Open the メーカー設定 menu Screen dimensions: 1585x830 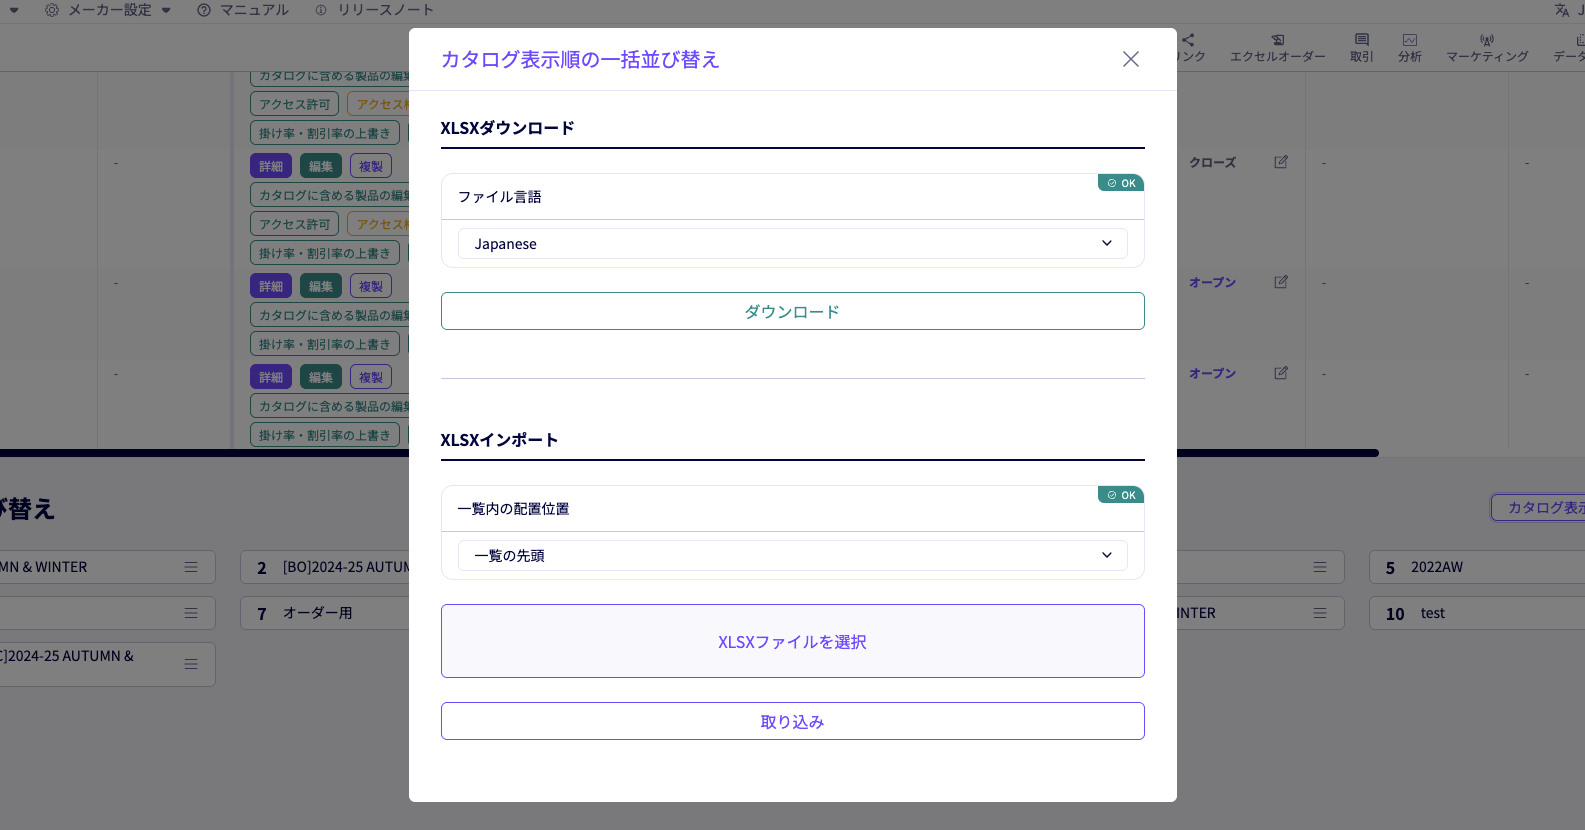tap(108, 10)
